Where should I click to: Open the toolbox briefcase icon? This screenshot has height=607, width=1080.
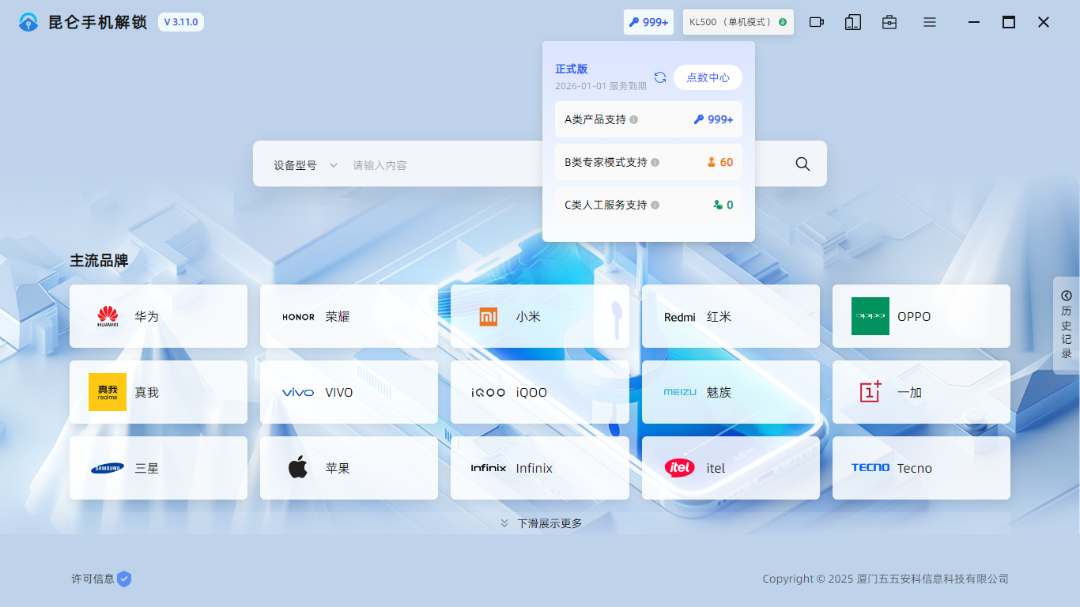point(889,22)
